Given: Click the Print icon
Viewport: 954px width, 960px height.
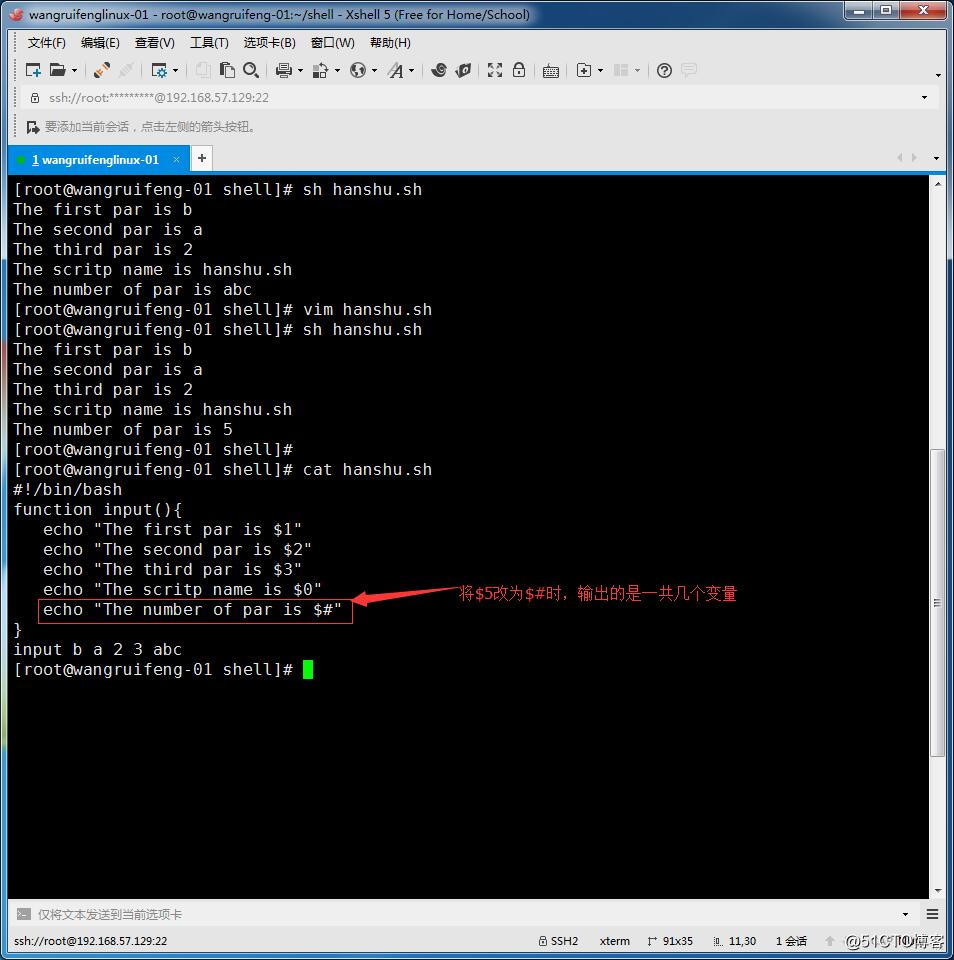Looking at the screenshot, I should click(x=284, y=70).
